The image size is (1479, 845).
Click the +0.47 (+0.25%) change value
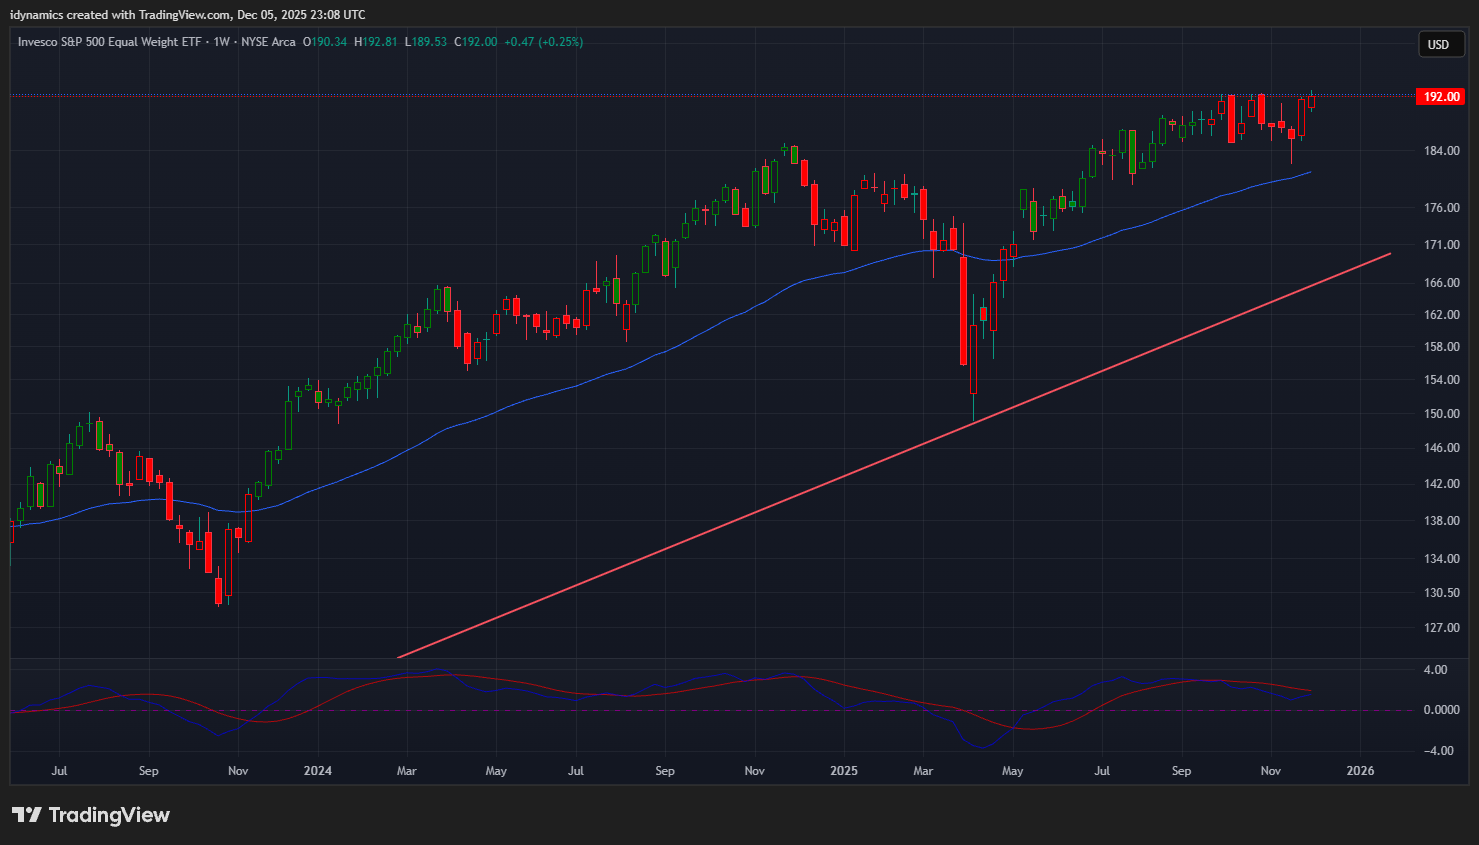(x=543, y=42)
